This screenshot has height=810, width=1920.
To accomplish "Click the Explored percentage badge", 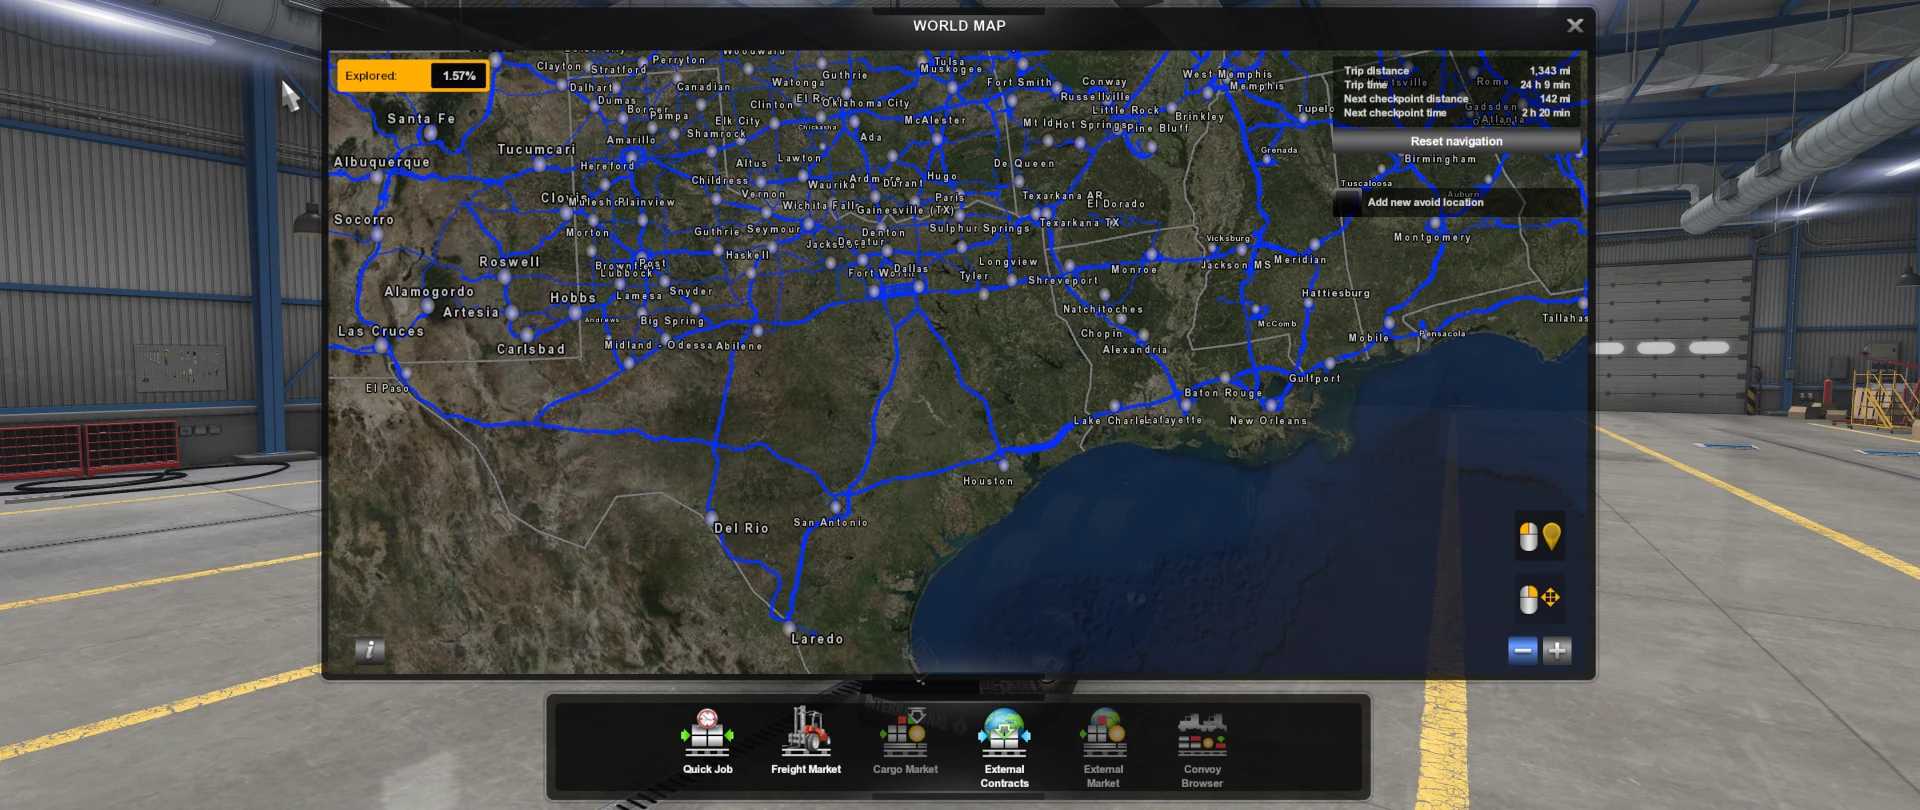I will 413,76.
